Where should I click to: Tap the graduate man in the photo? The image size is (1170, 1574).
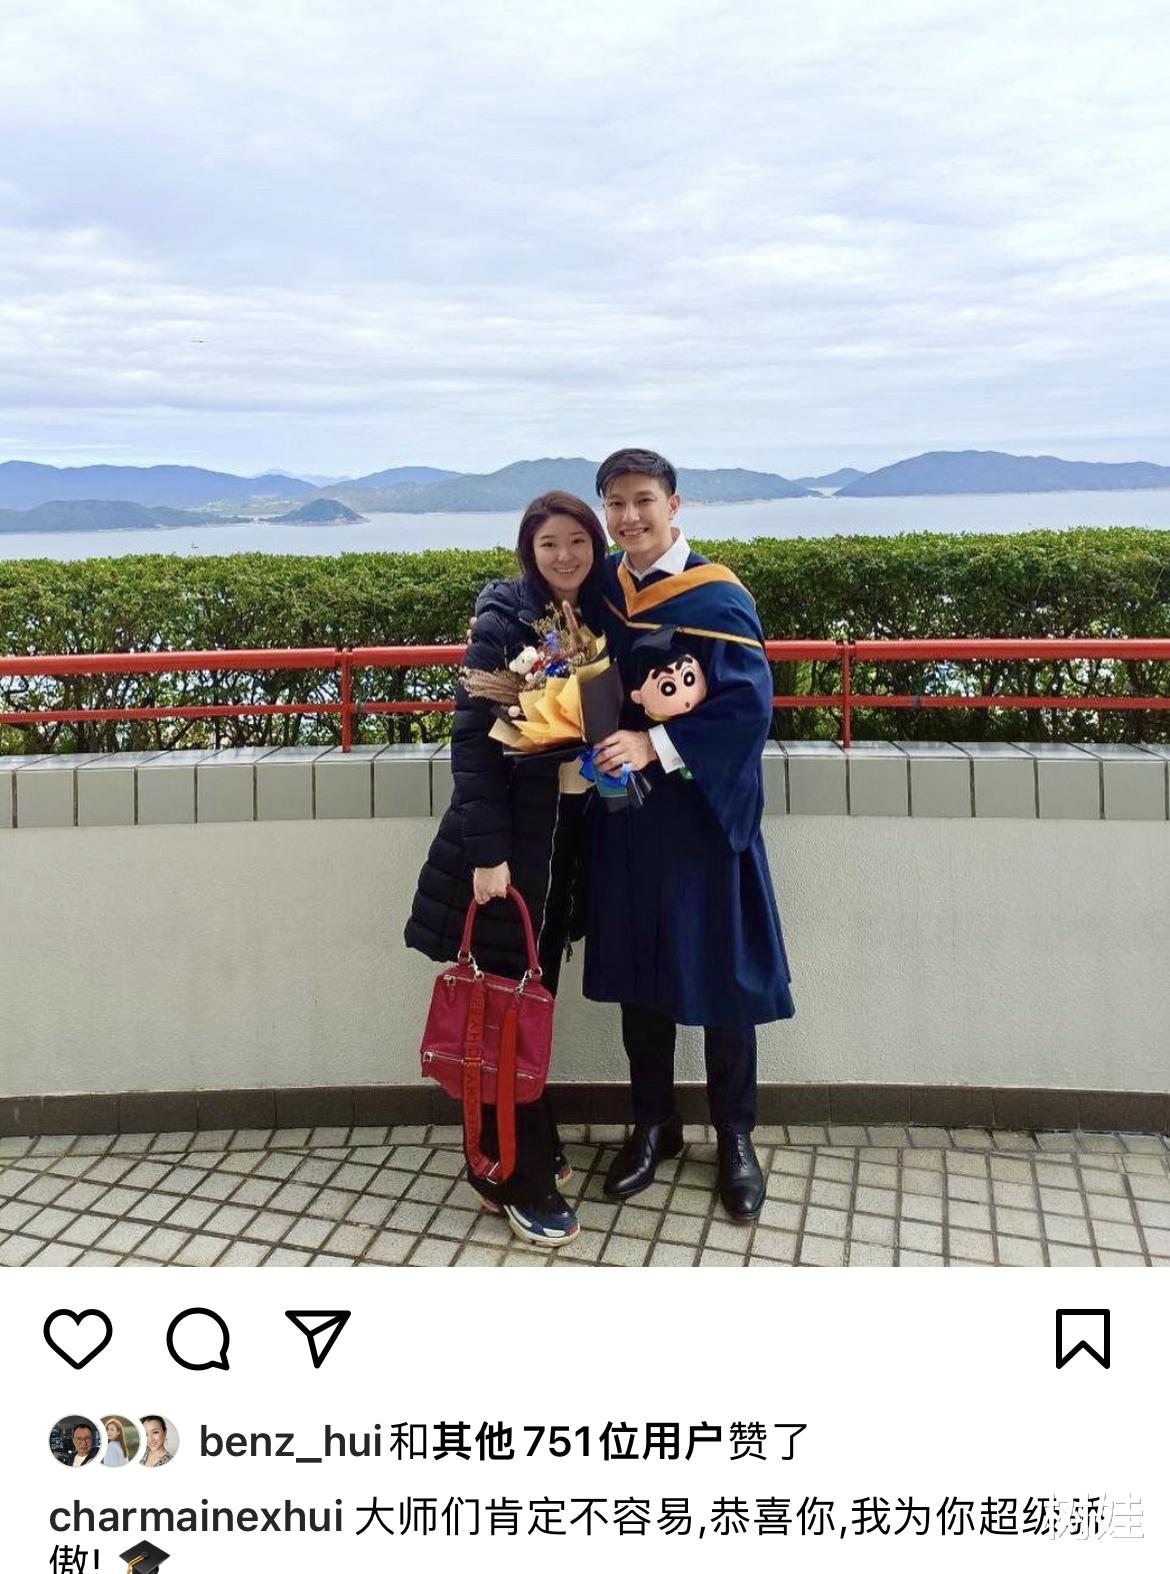click(x=690, y=830)
